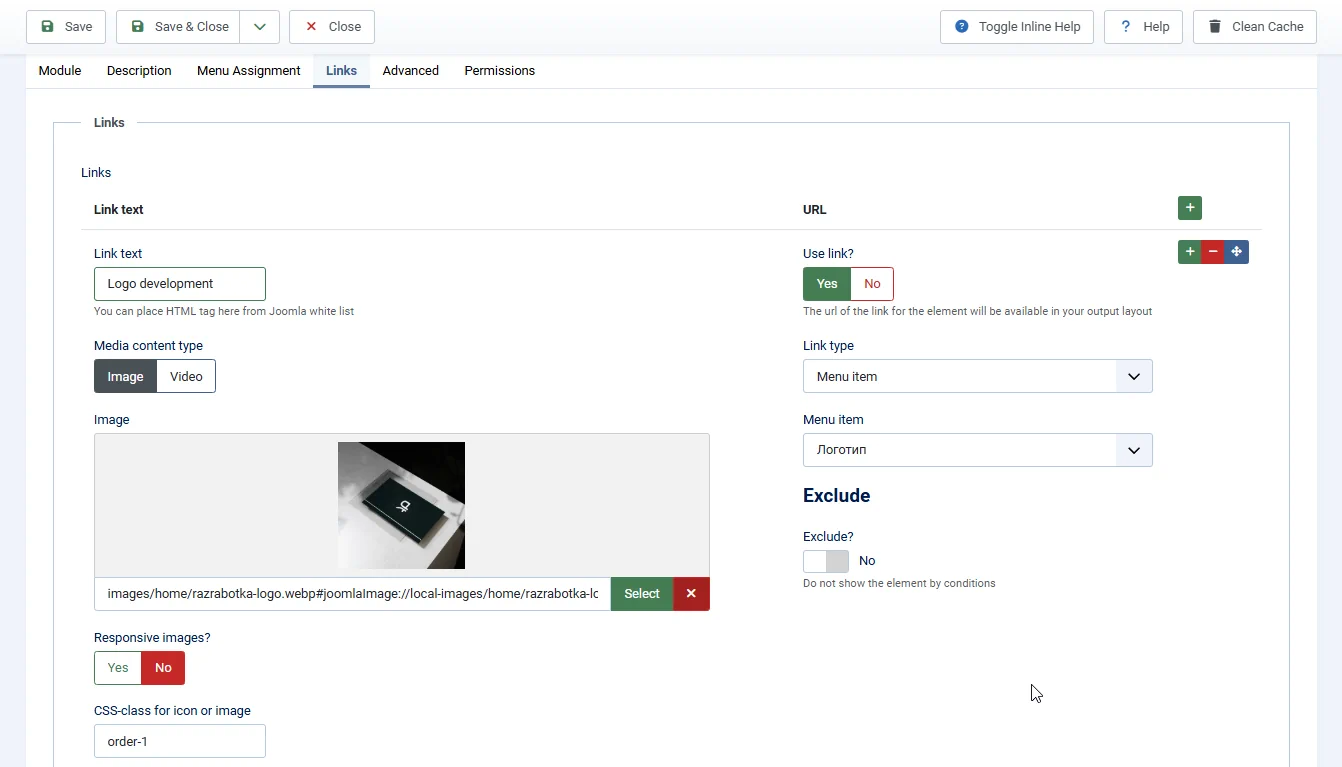The height and width of the screenshot is (767, 1342).
Task: Set Use link to No
Action: pyautogui.click(x=872, y=284)
